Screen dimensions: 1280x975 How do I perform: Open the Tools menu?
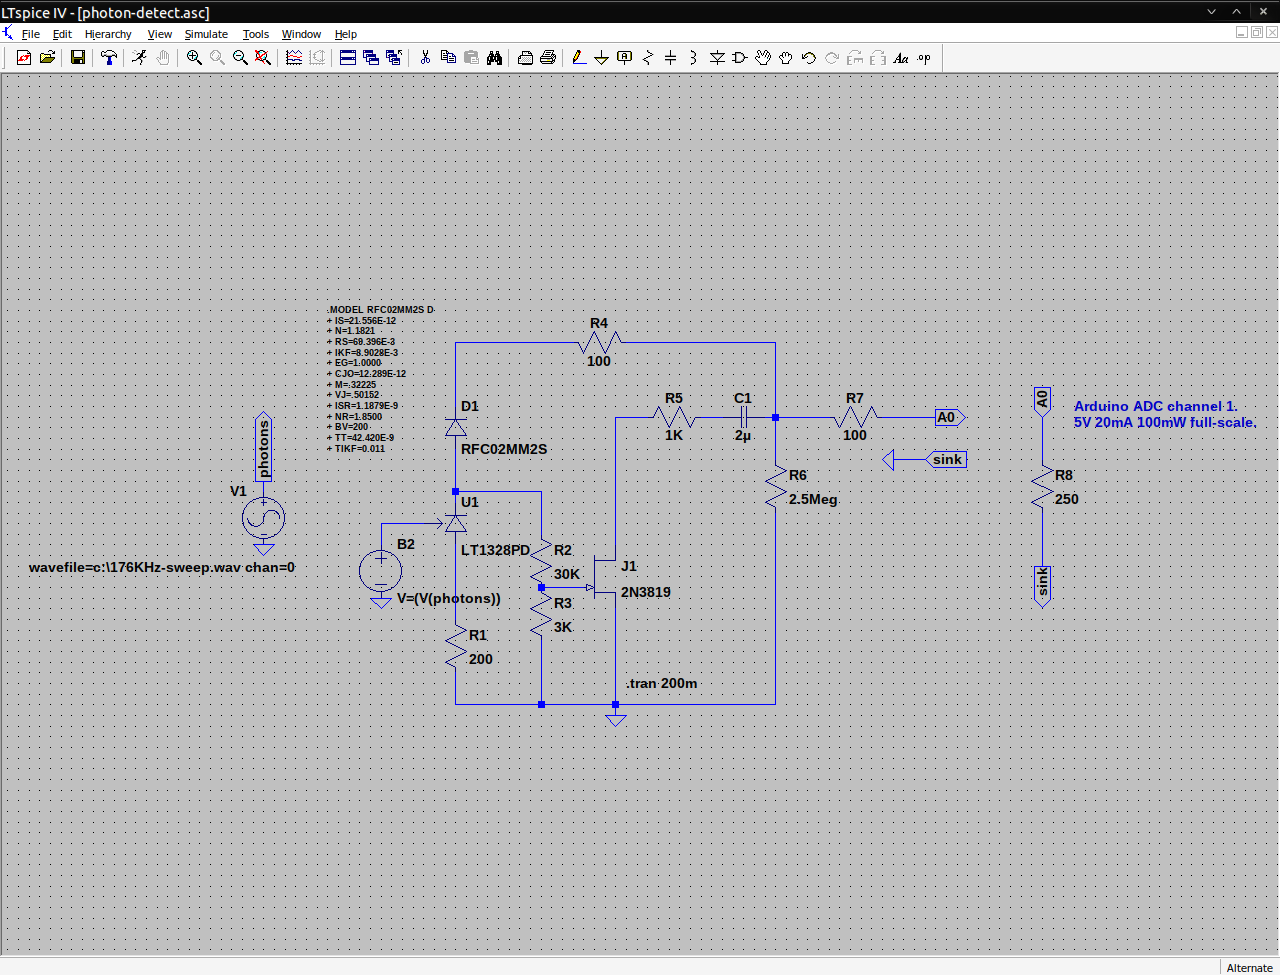tap(256, 34)
